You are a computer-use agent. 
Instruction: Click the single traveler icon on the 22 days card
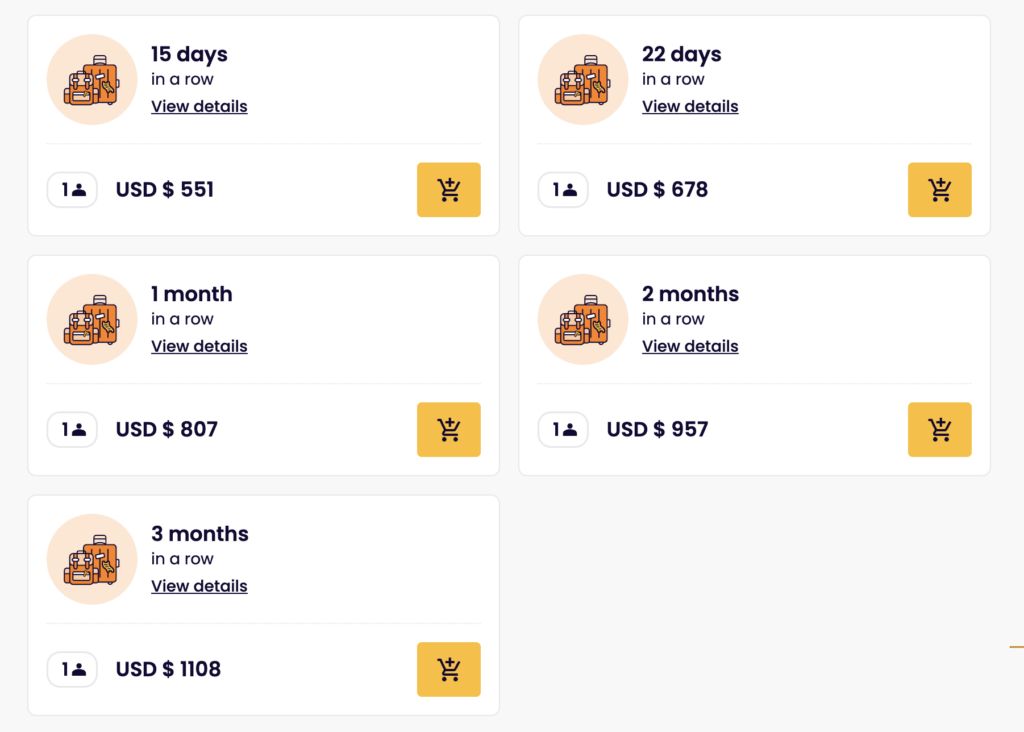click(x=562, y=189)
